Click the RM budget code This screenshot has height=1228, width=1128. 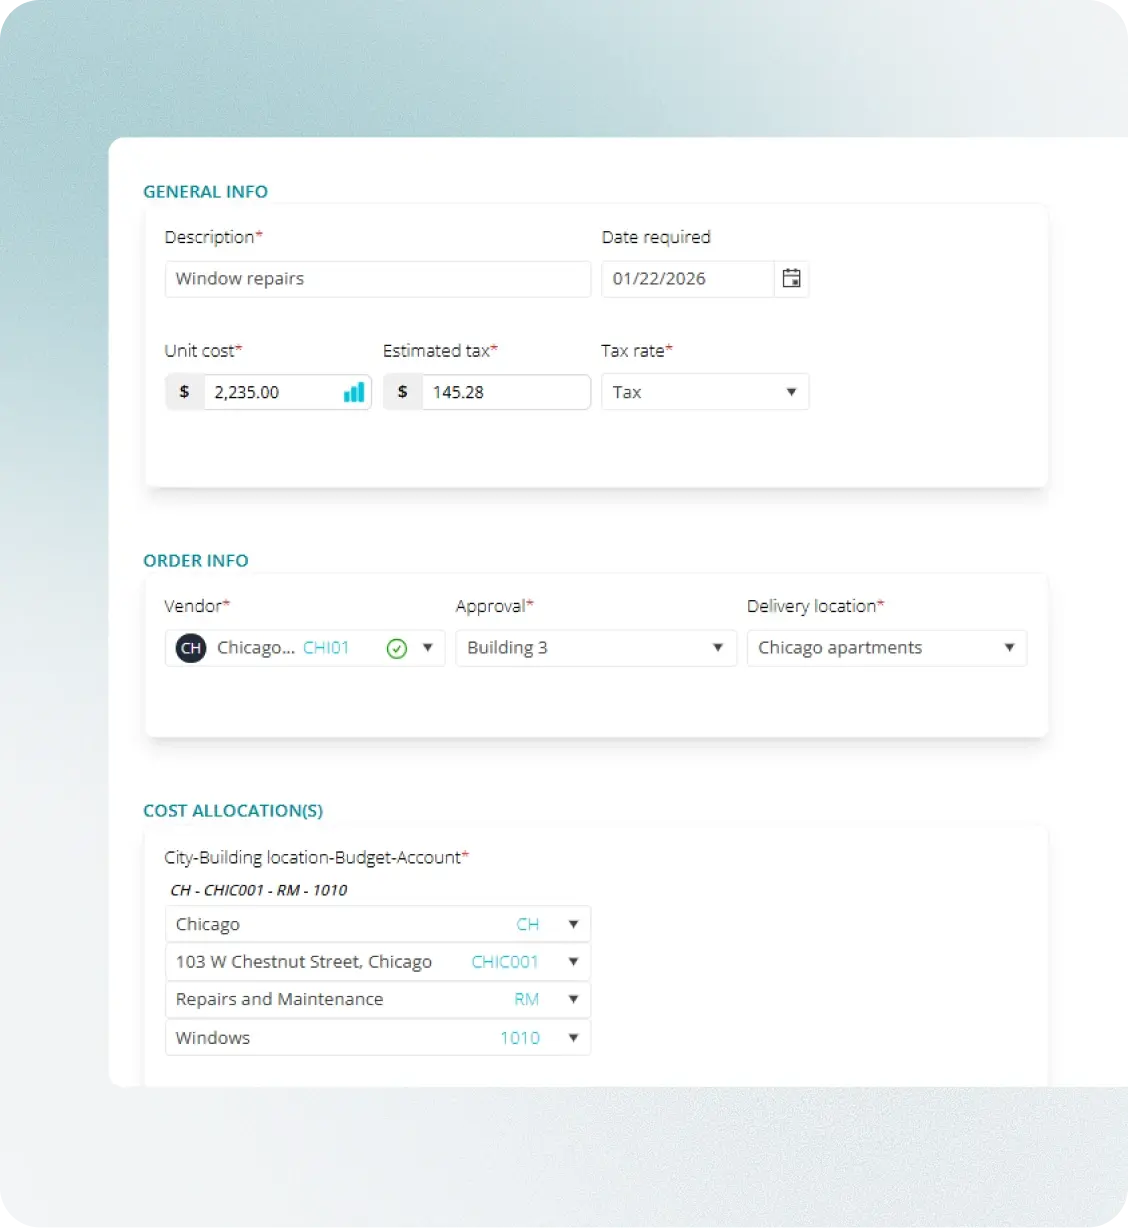coord(527,999)
